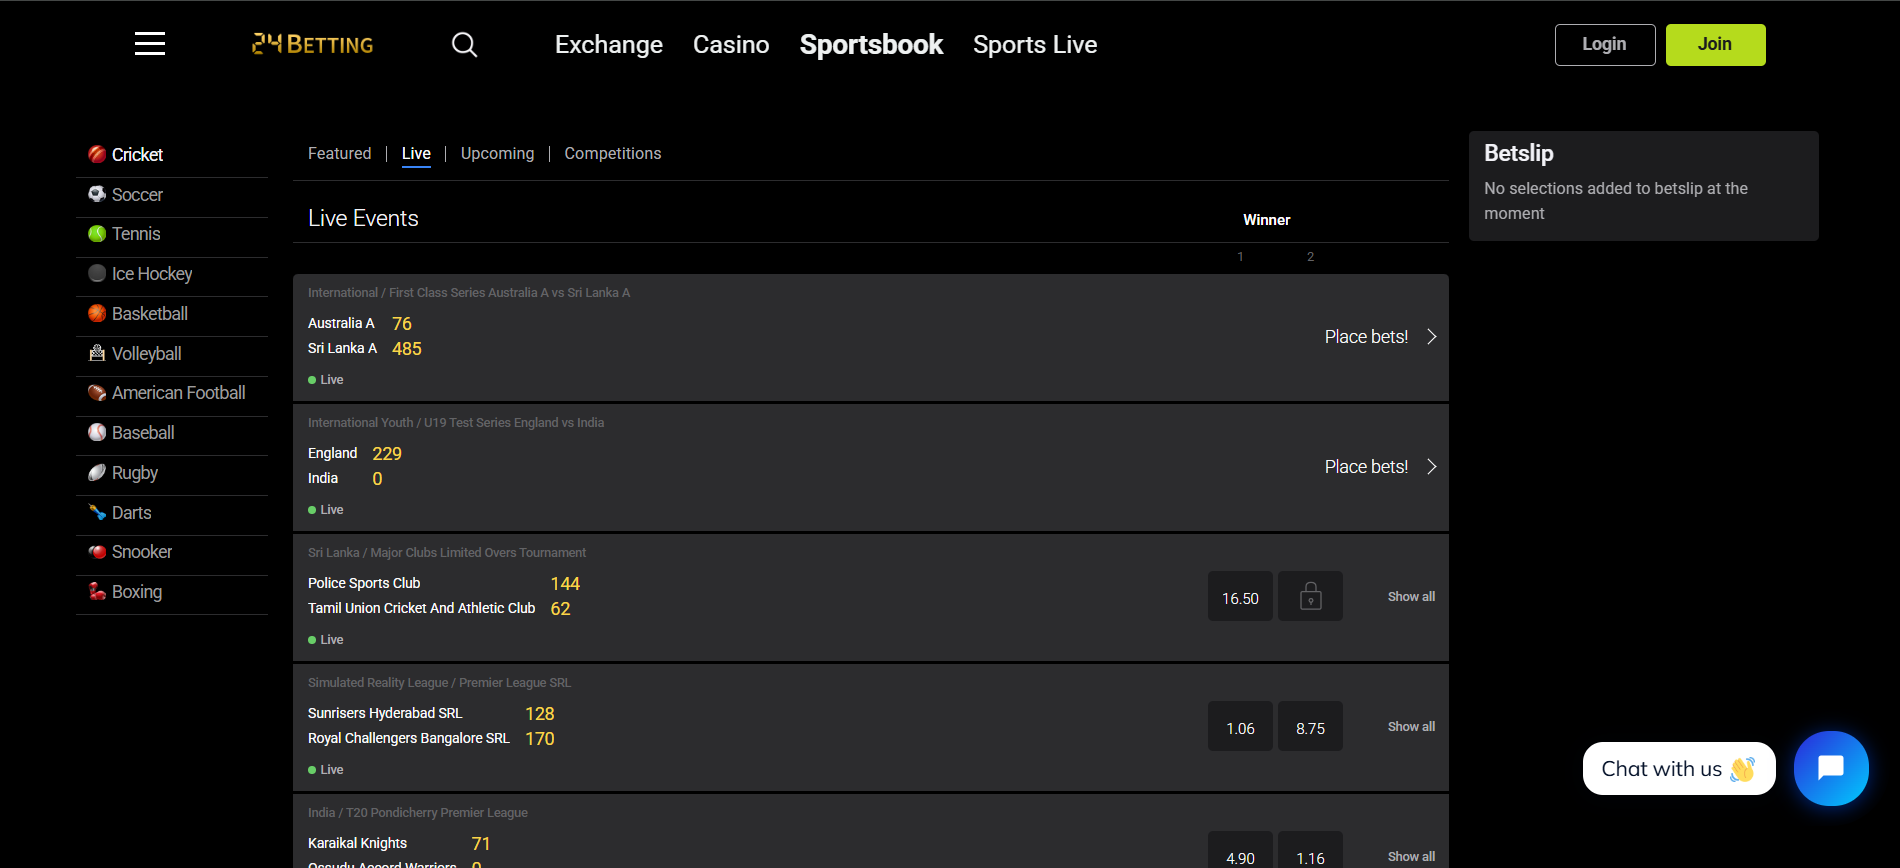
Task: Switch to the Upcoming tab
Action: click(x=497, y=154)
